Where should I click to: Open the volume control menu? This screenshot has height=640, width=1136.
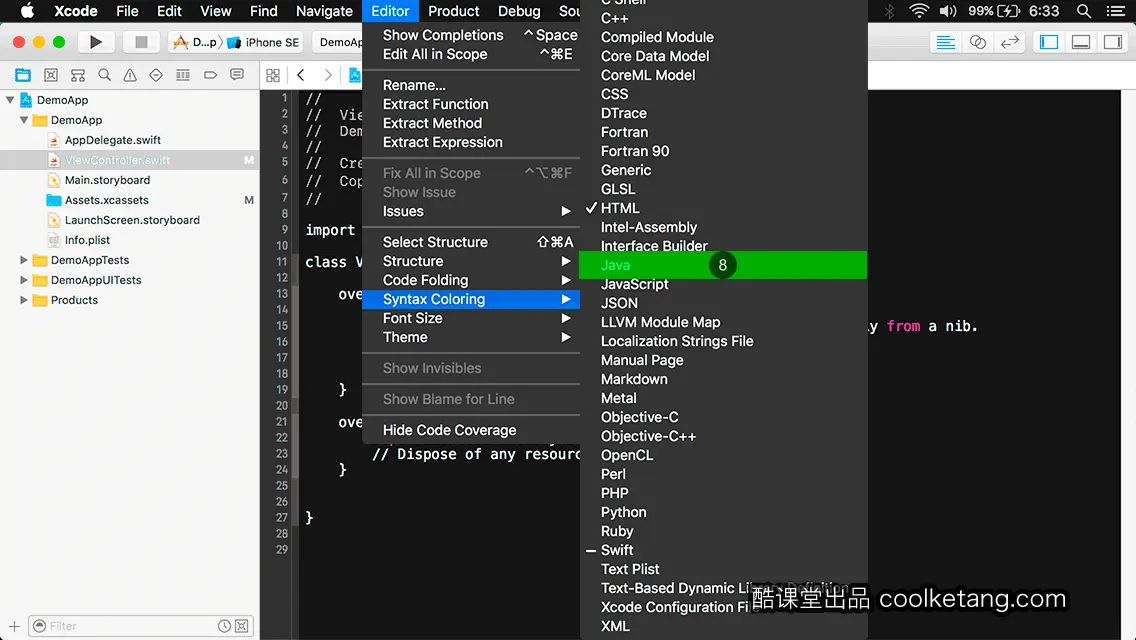tap(948, 11)
